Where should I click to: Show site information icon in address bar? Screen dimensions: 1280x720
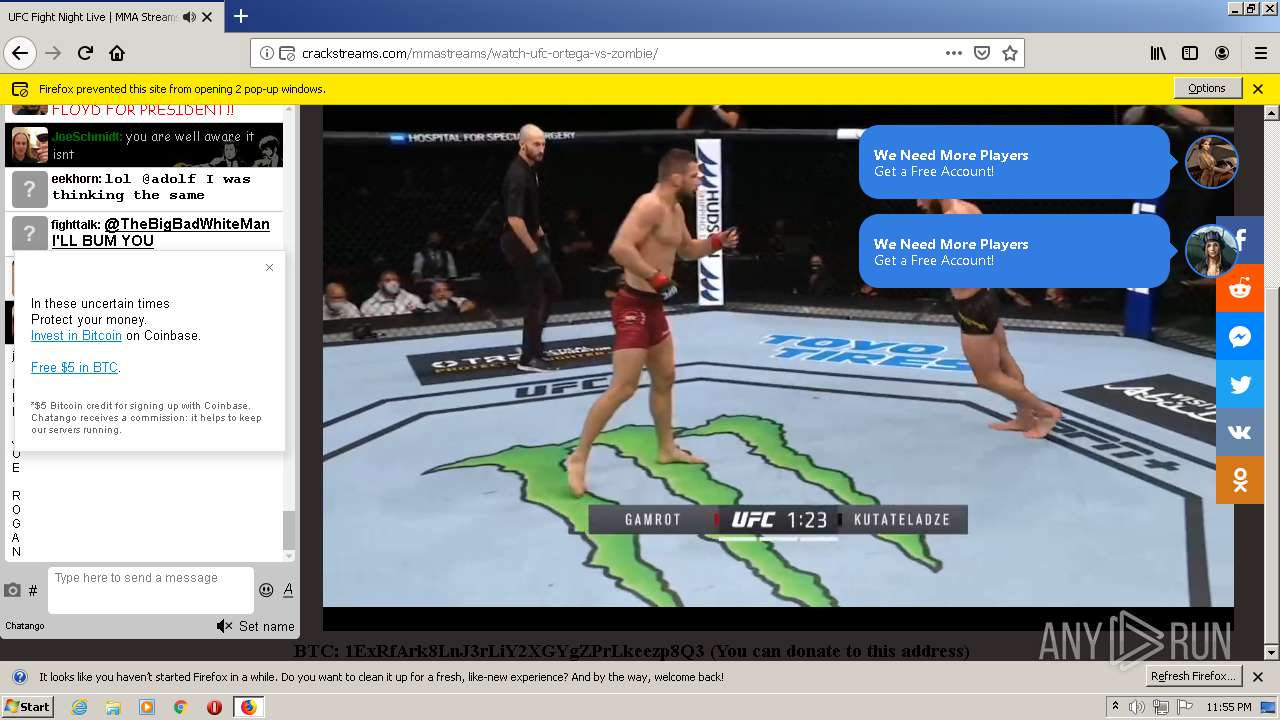point(267,53)
